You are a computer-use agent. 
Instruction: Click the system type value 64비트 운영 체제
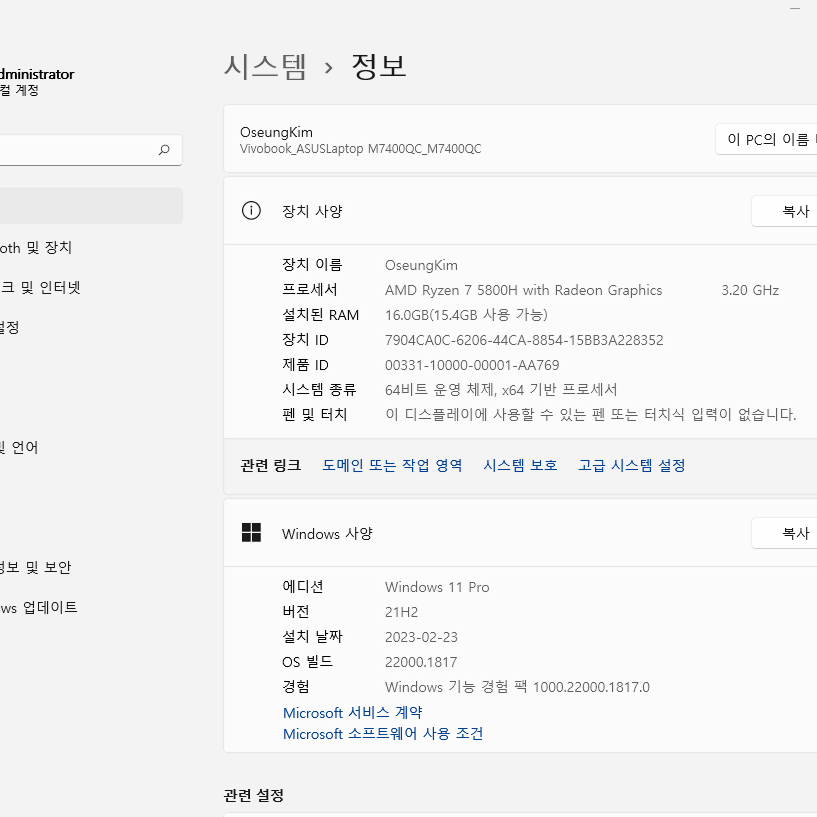tap(501, 389)
